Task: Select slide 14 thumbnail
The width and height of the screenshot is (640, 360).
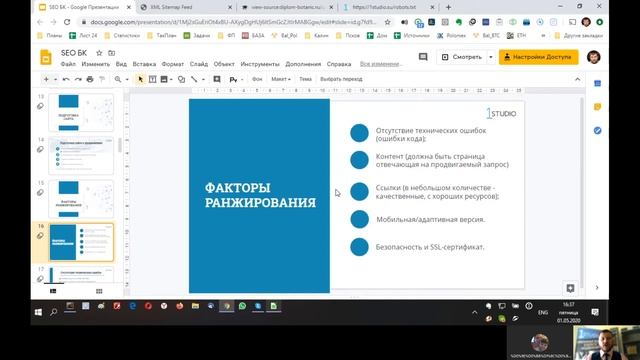Action: (81, 156)
